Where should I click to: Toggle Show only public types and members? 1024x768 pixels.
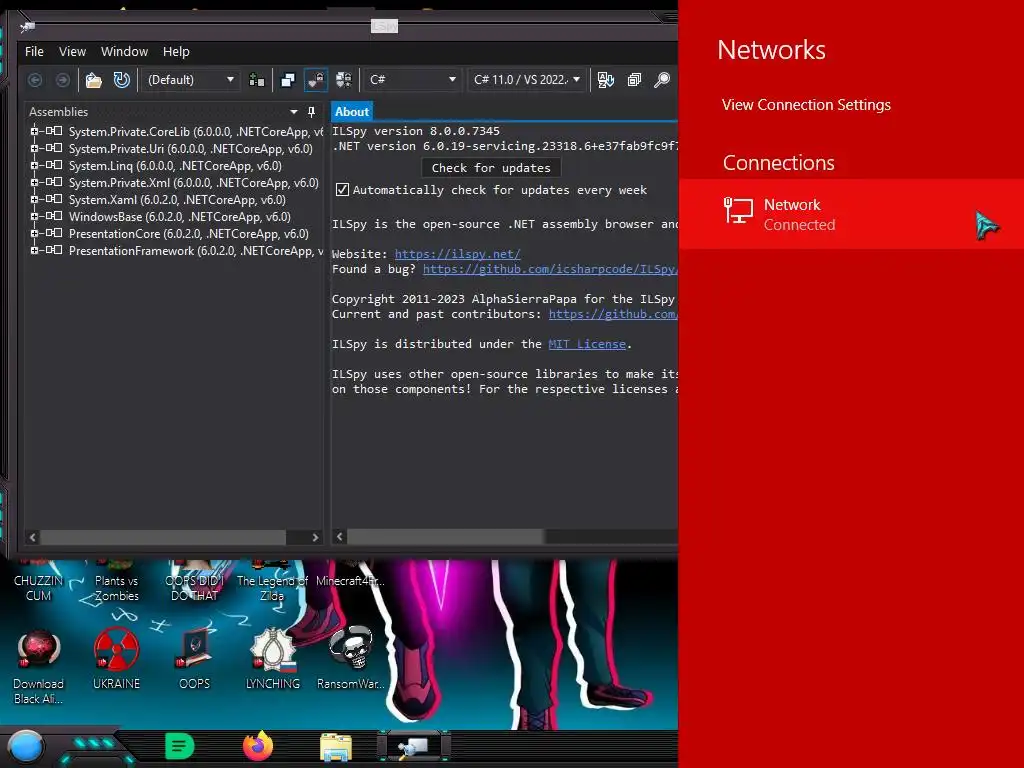point(288,80)
